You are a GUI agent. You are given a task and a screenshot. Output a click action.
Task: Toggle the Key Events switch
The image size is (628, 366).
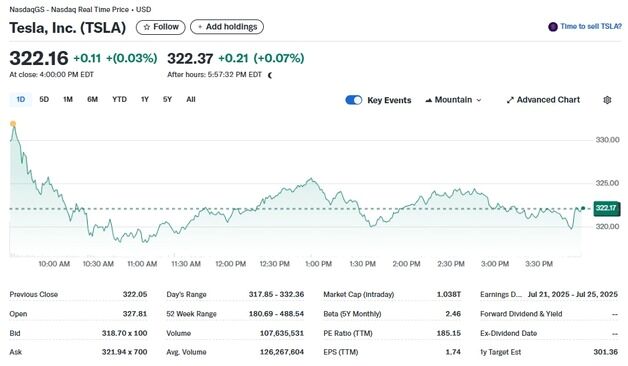tap(354, 100)
